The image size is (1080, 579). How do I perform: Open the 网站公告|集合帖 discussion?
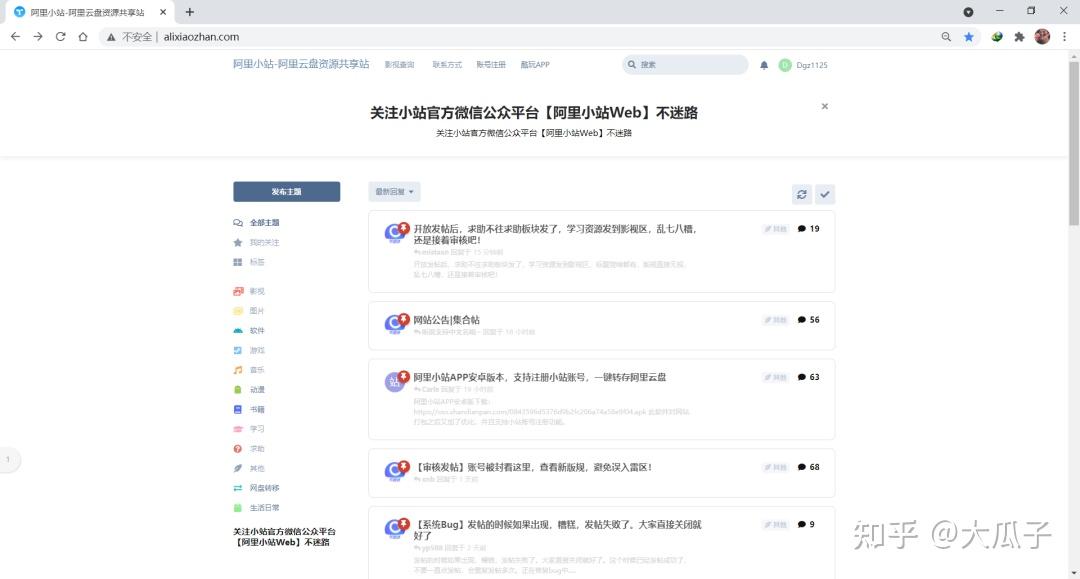click(446, 319)
